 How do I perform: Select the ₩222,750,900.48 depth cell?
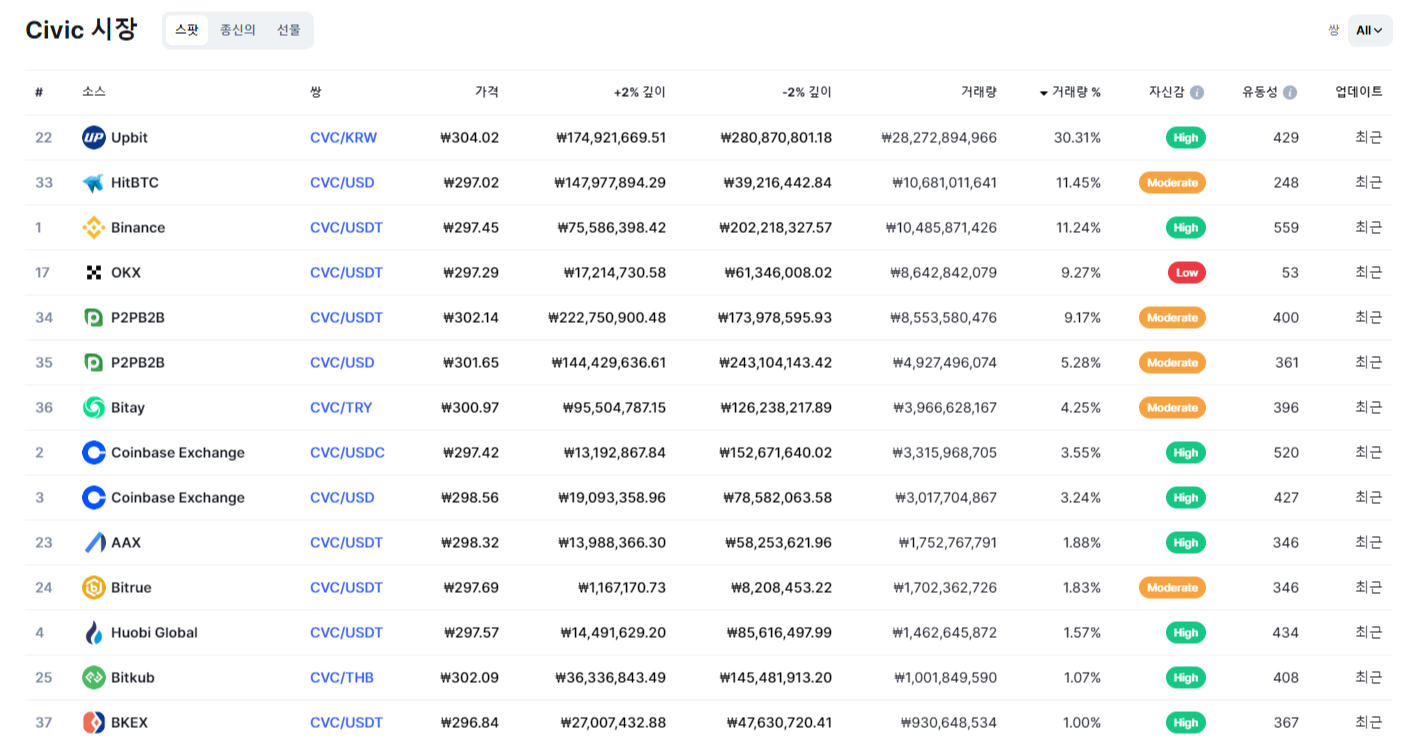pyautogui.click(x=607, y=318)
